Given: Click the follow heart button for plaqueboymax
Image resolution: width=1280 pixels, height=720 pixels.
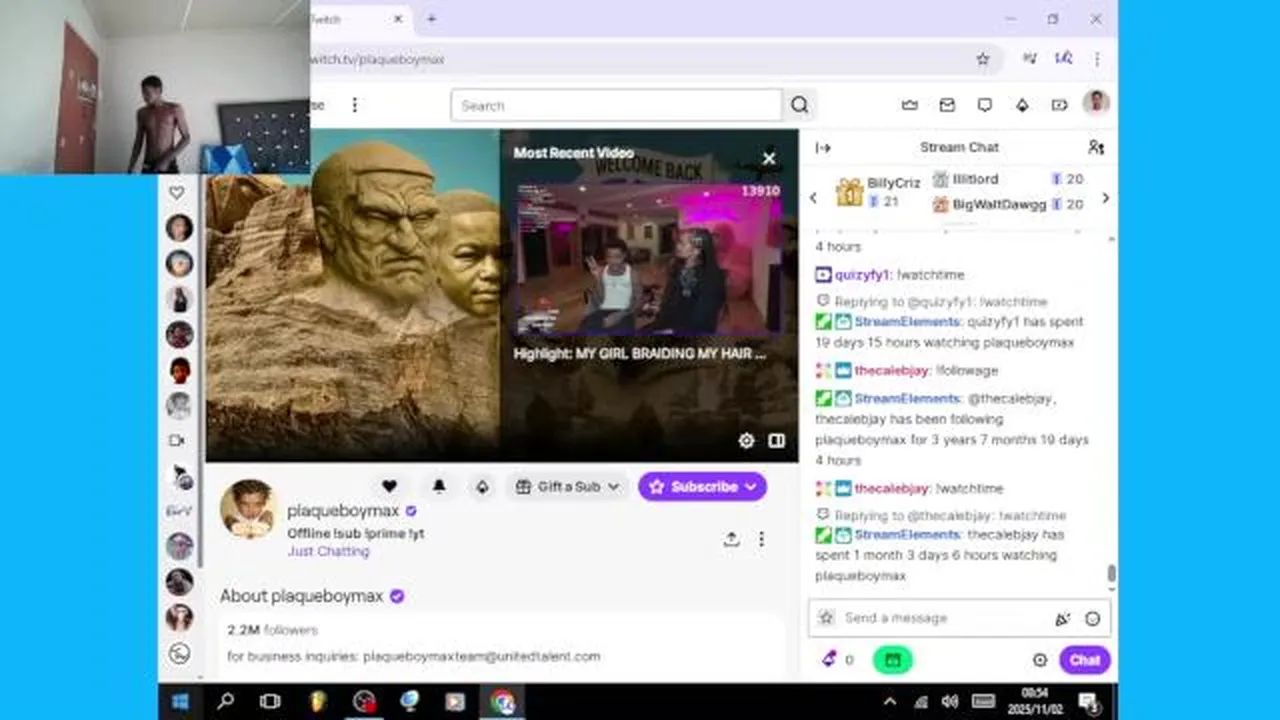Looking at the screenshot, I should pyautogui.click(x=389, y=487).
